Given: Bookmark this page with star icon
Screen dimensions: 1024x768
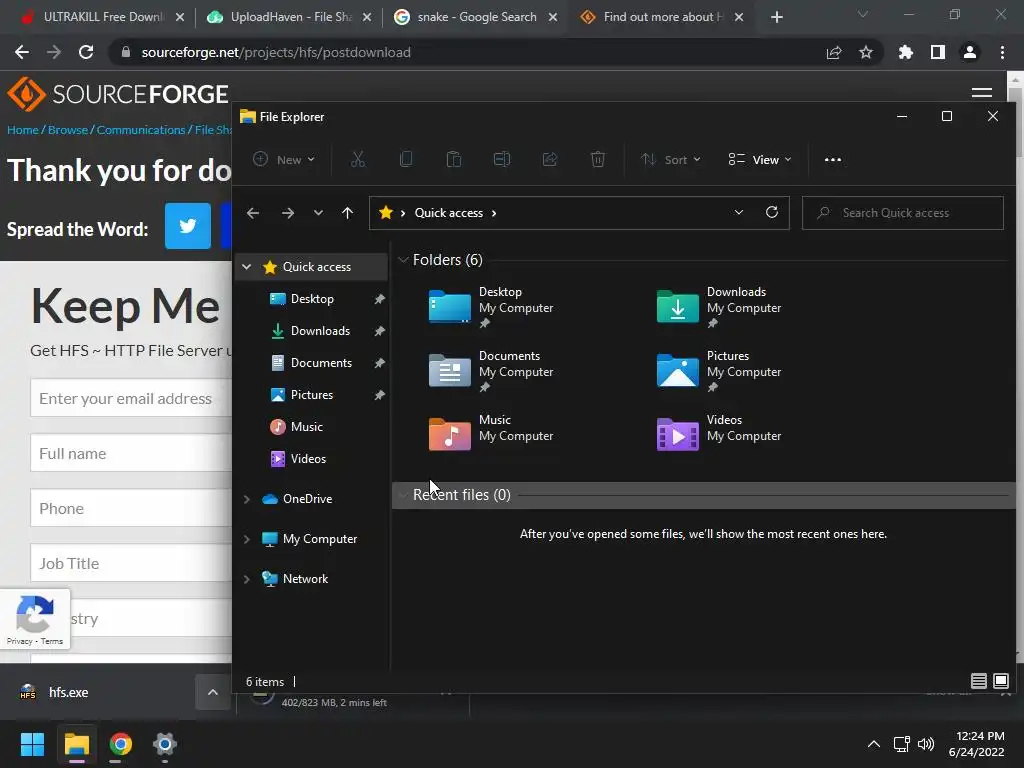Looking at the screenshot, I should (x=866, y=52).
